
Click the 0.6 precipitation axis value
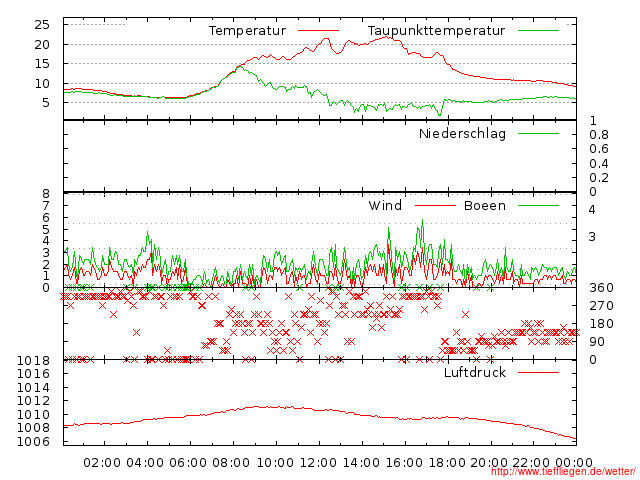click(599, 149)
